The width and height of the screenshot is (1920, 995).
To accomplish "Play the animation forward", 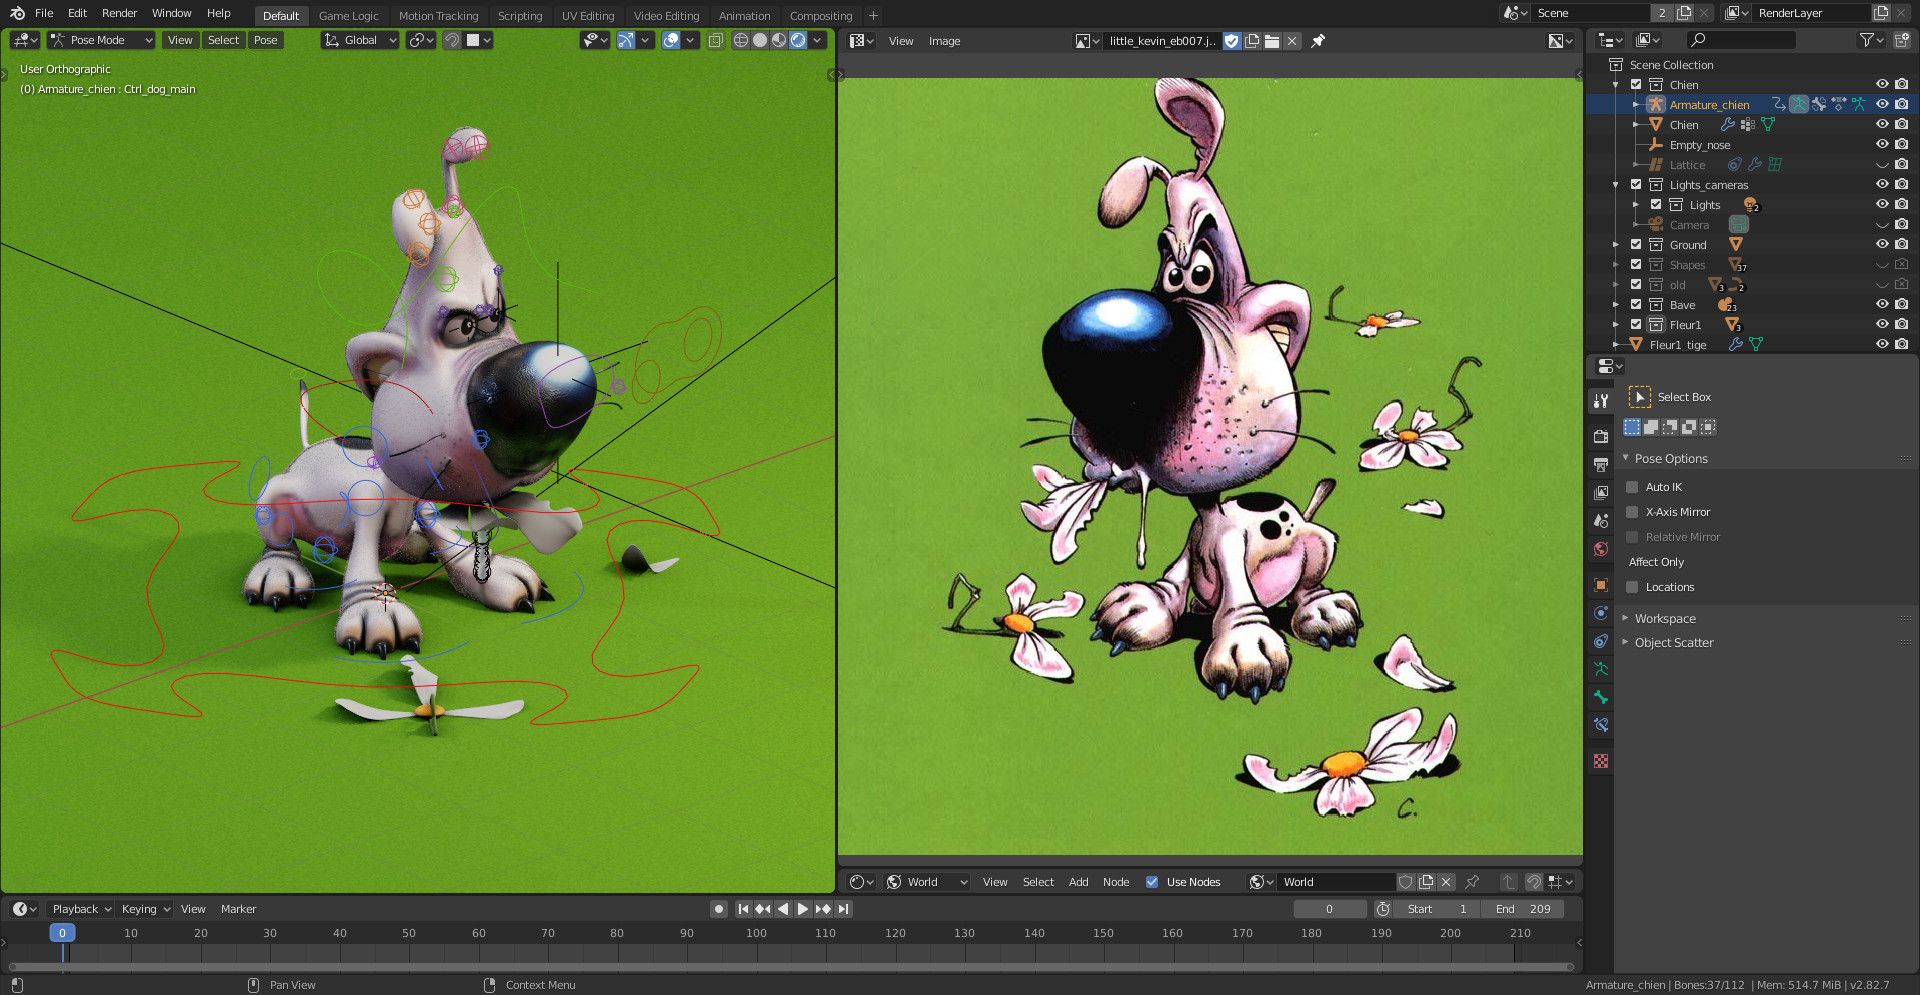I will click(x=802, y=909).
